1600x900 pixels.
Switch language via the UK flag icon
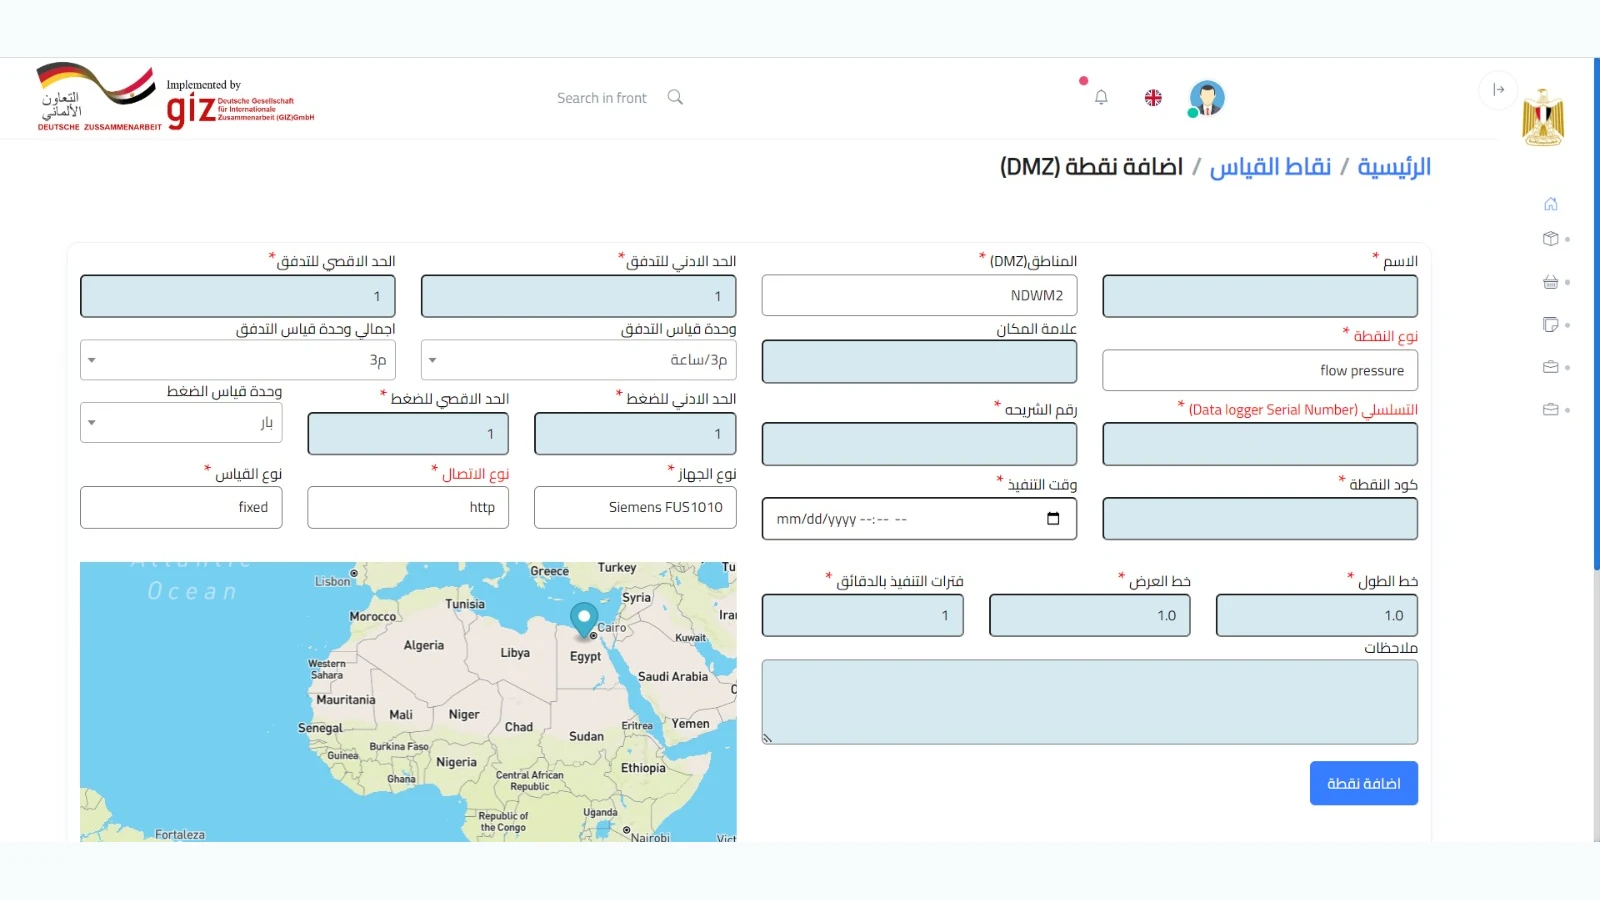coord(1153,98)
